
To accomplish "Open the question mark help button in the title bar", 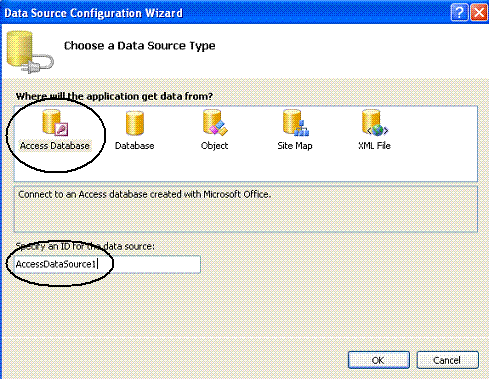I will point(459,13).
